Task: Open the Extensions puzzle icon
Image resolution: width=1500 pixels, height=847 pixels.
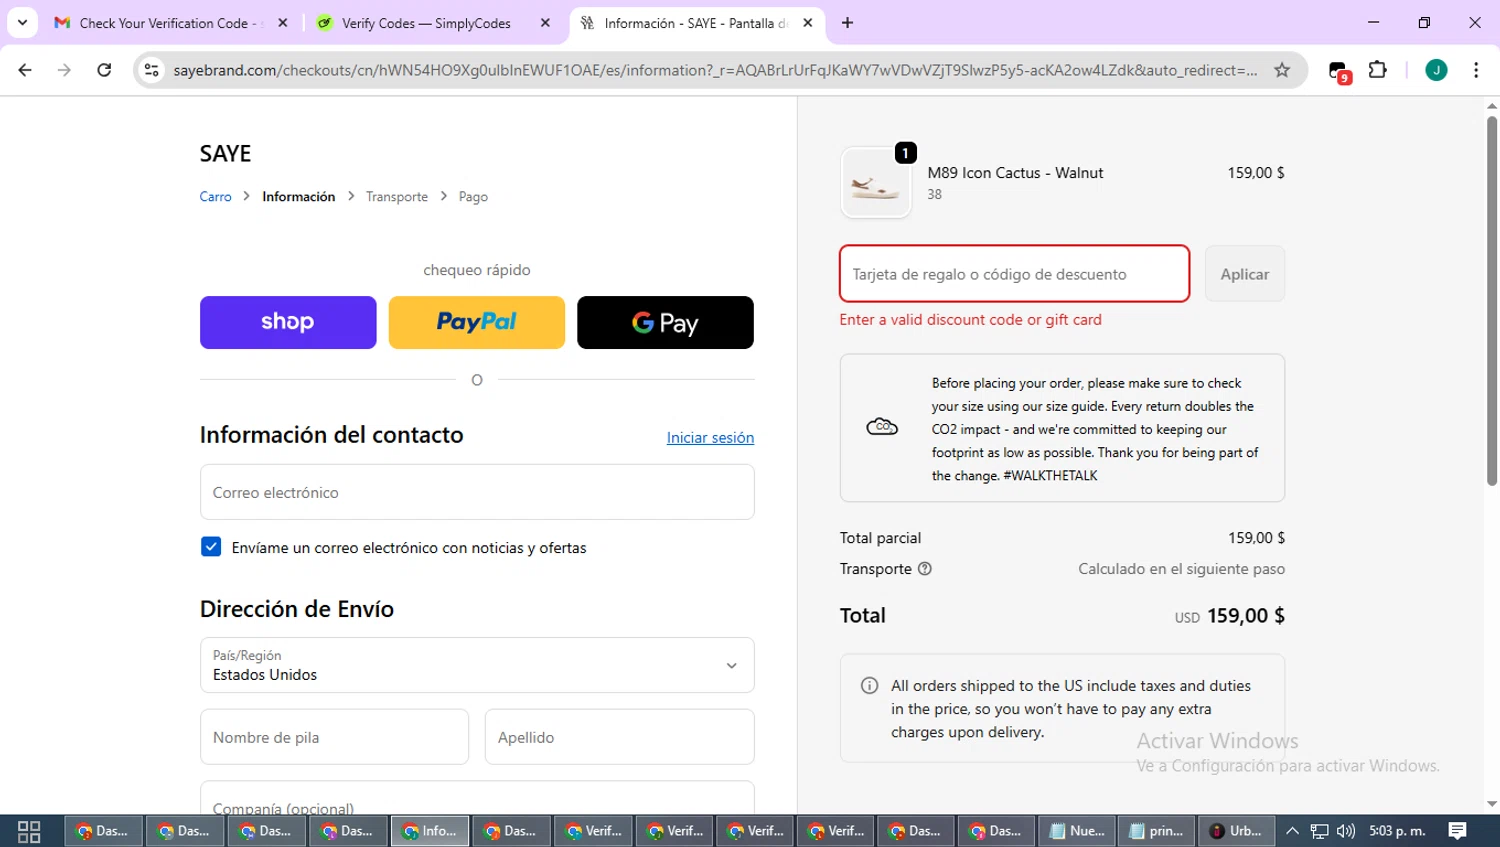Action: coord(1378,70)
